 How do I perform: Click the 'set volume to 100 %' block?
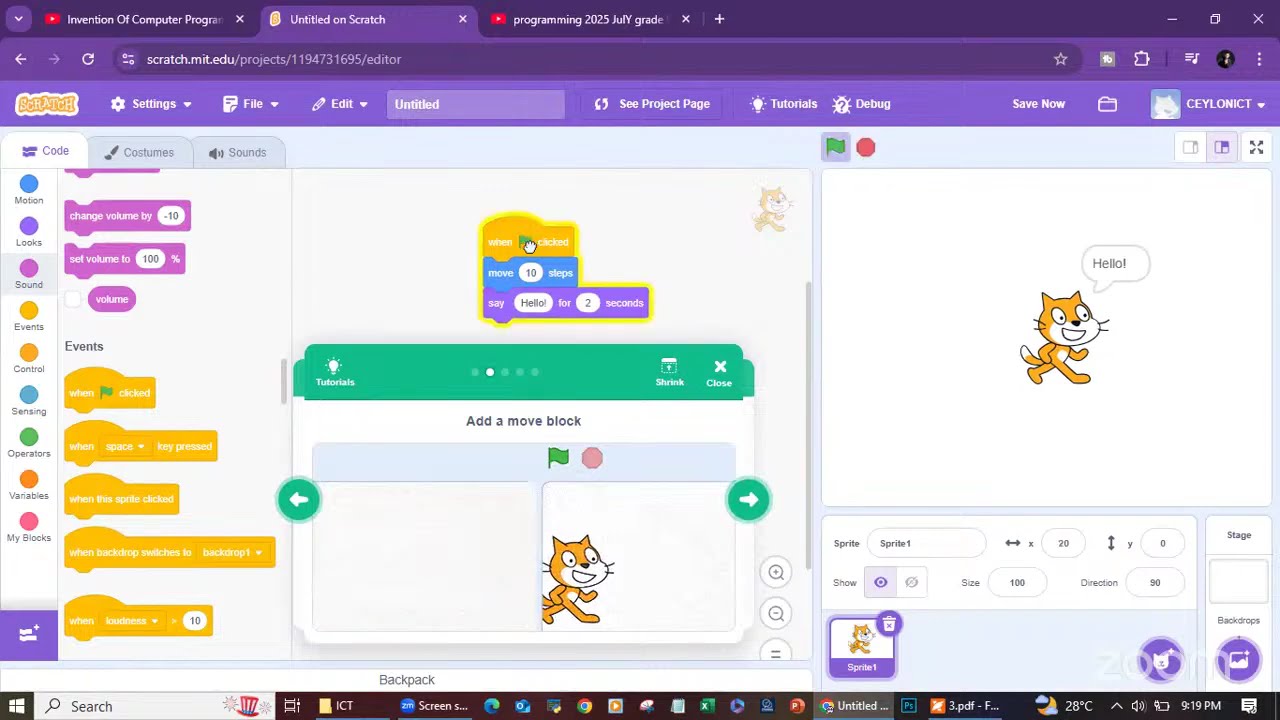(126, 259)
